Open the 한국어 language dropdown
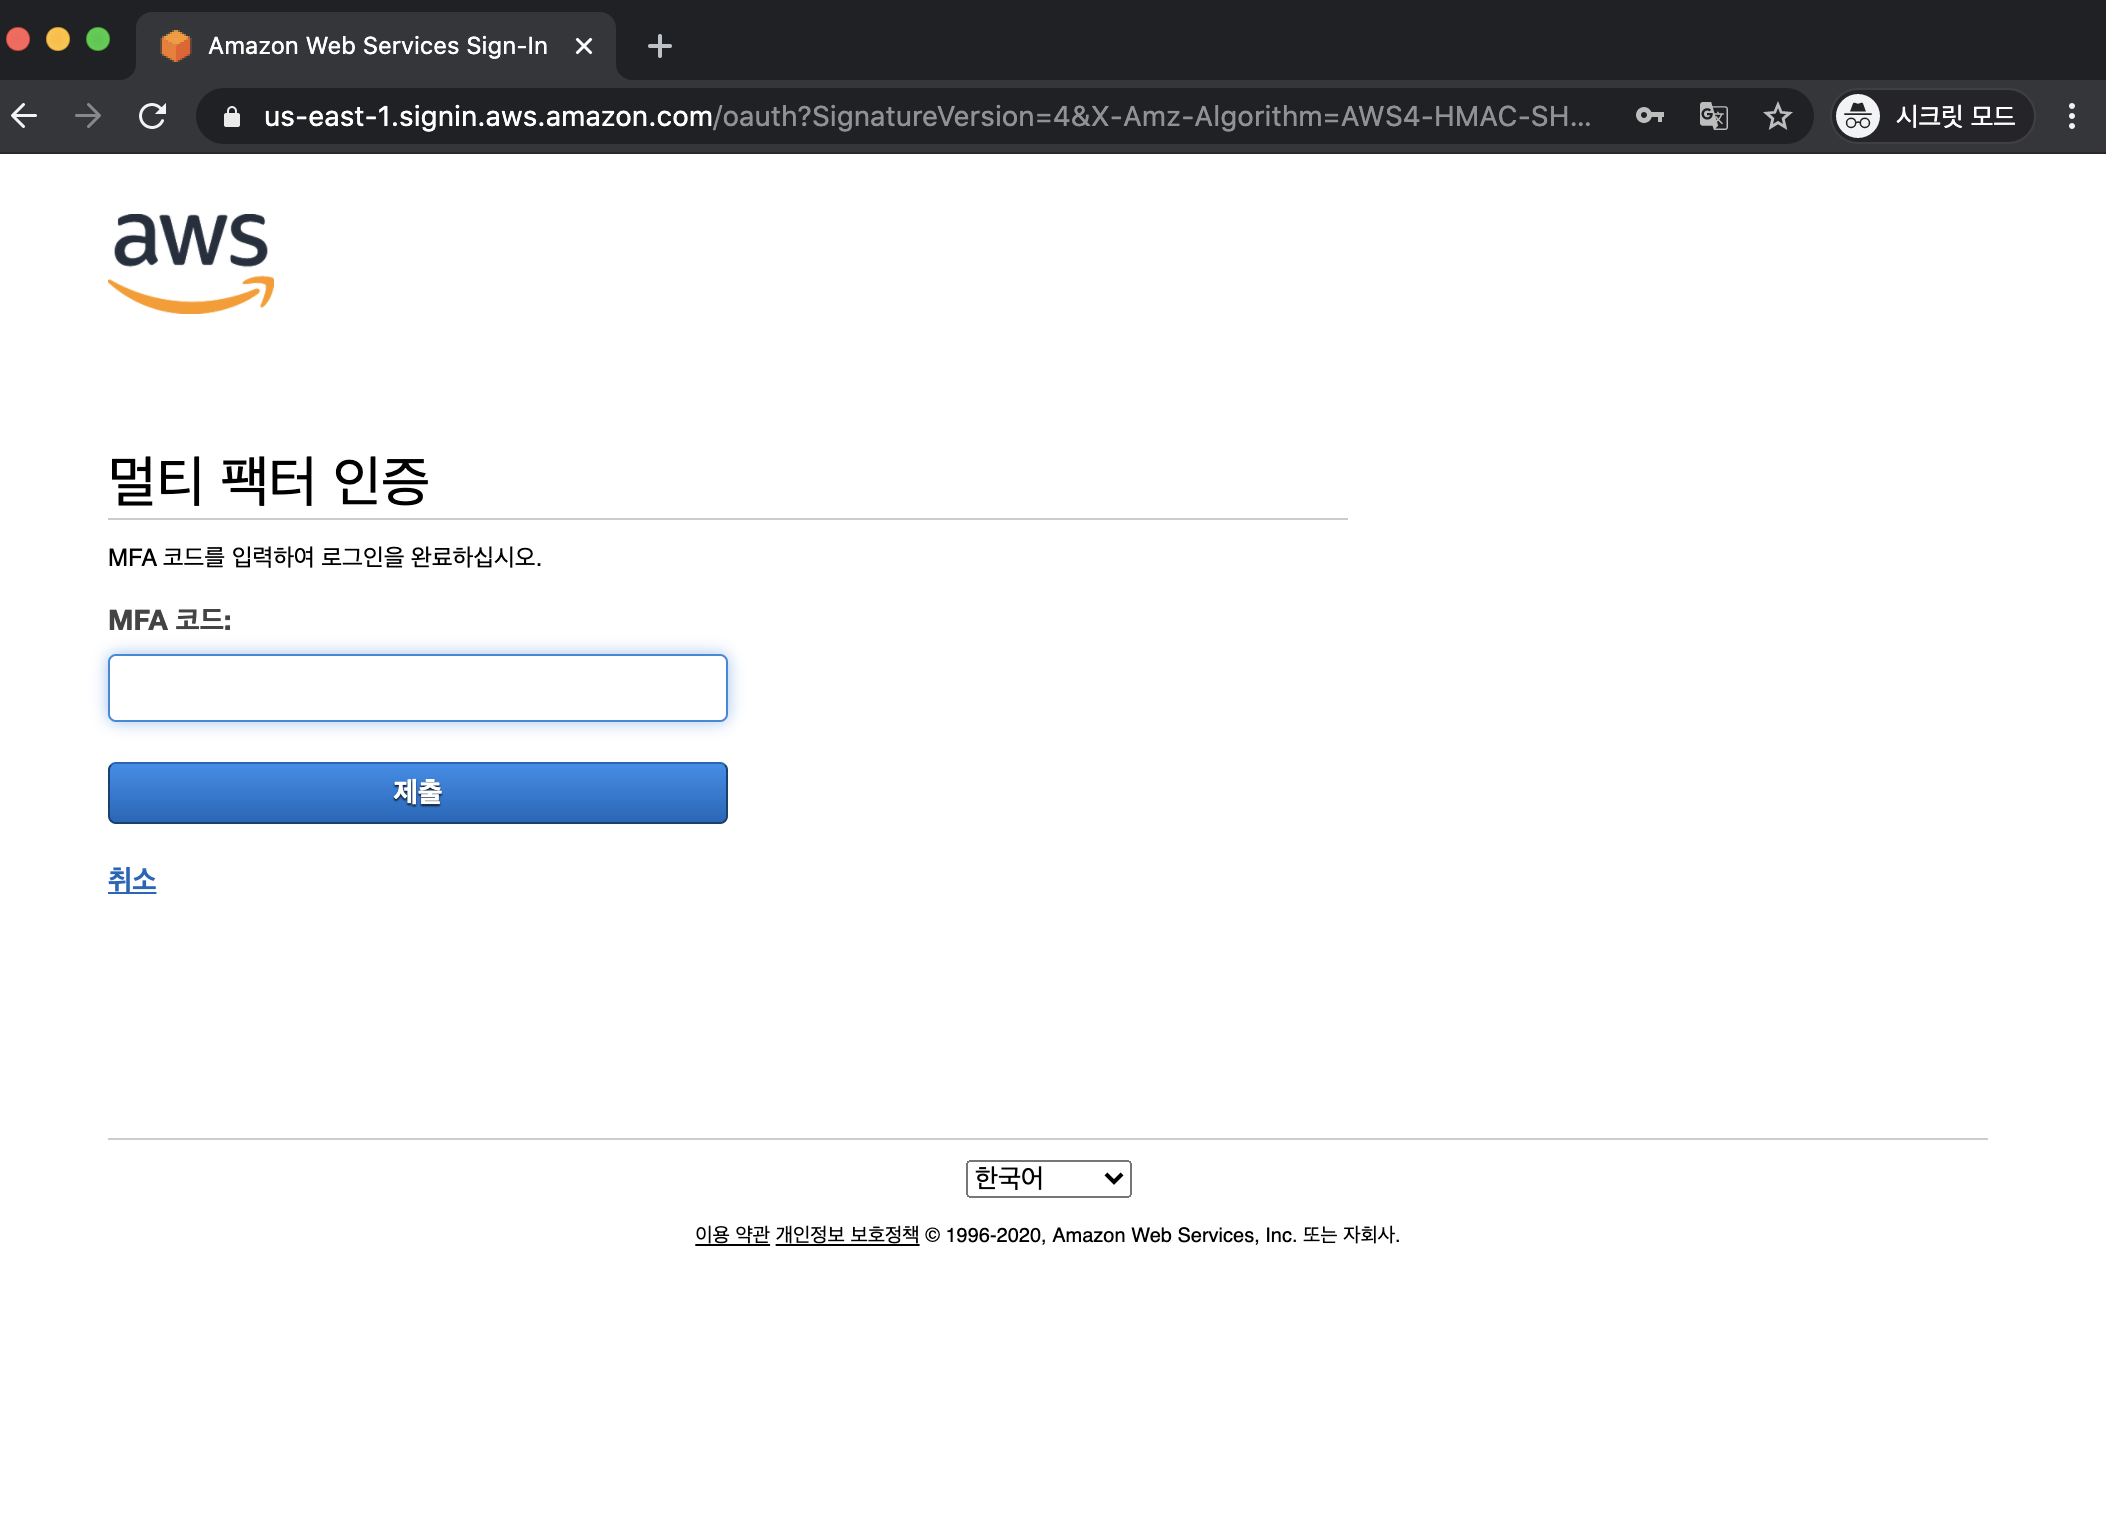 pyautogui.click(x=1047, y=1178)
